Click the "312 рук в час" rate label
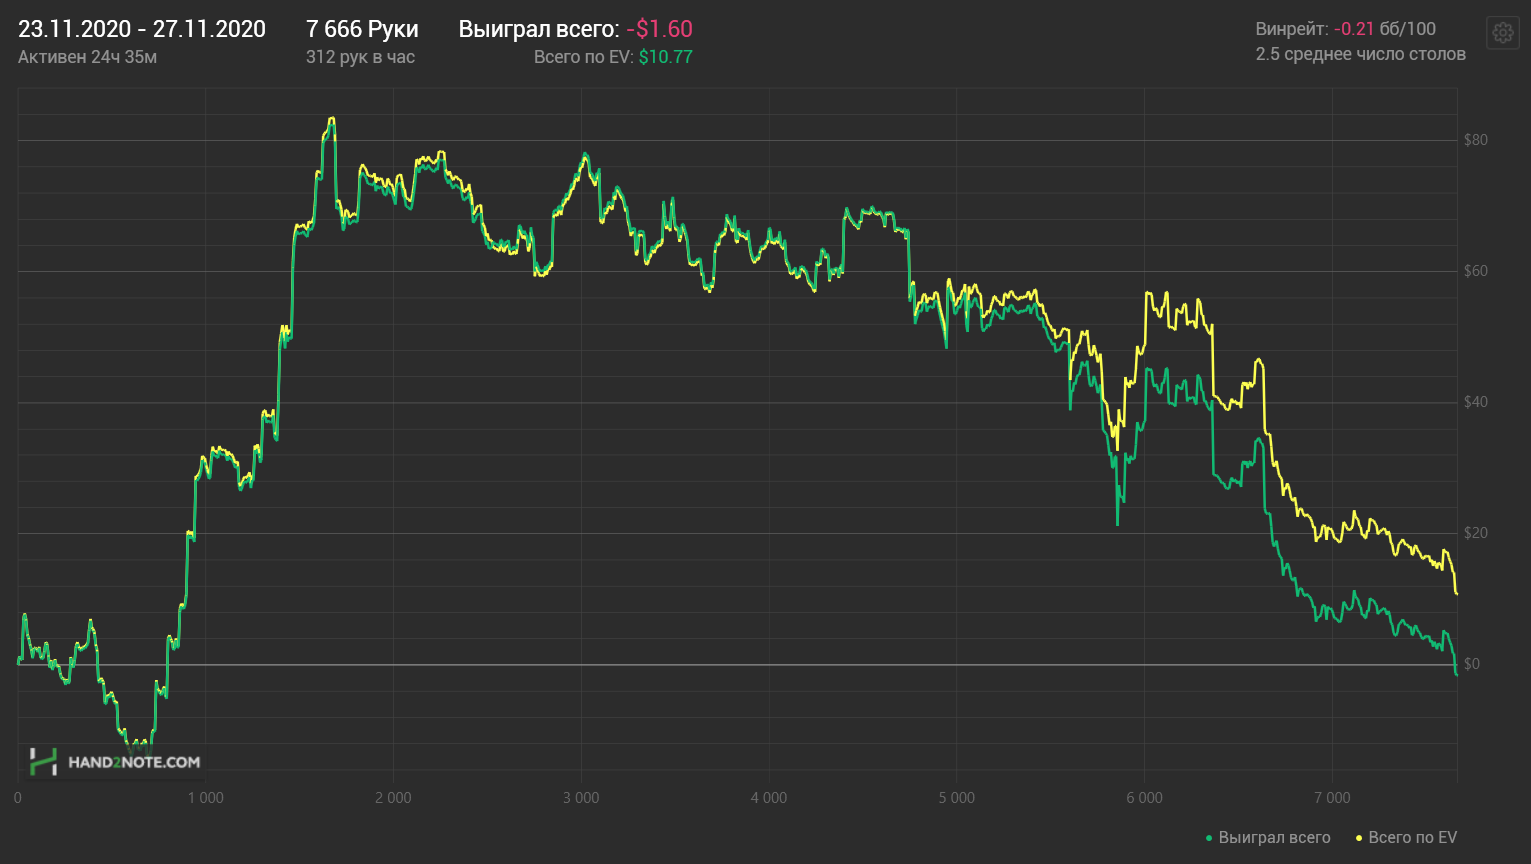1531x864 pixels. [x=360, y=57]
